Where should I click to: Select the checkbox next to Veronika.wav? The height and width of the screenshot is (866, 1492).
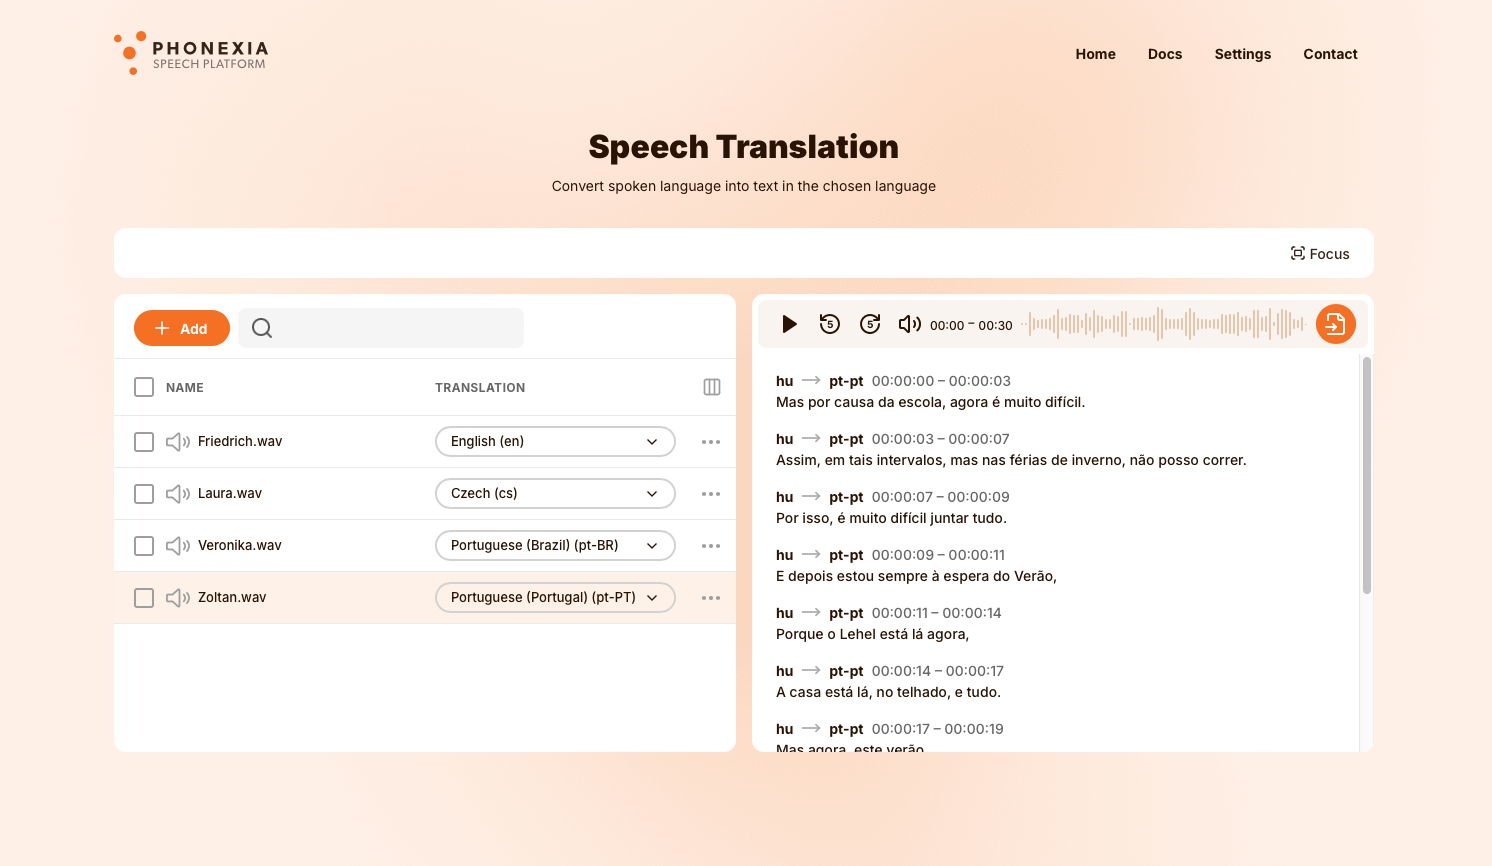[x=143, y=545]
